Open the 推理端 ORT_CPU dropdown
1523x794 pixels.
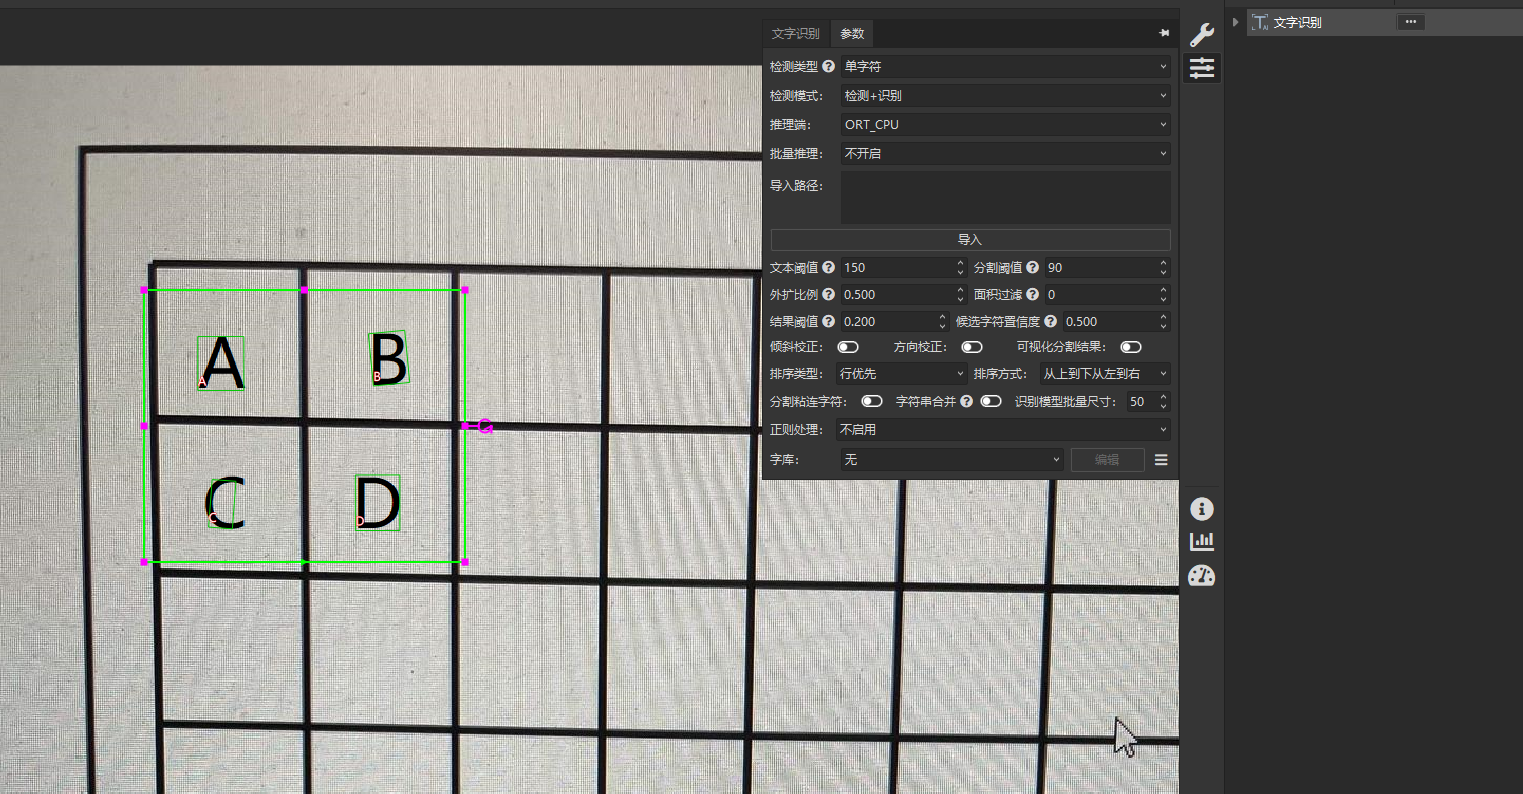pos(1004,125)
